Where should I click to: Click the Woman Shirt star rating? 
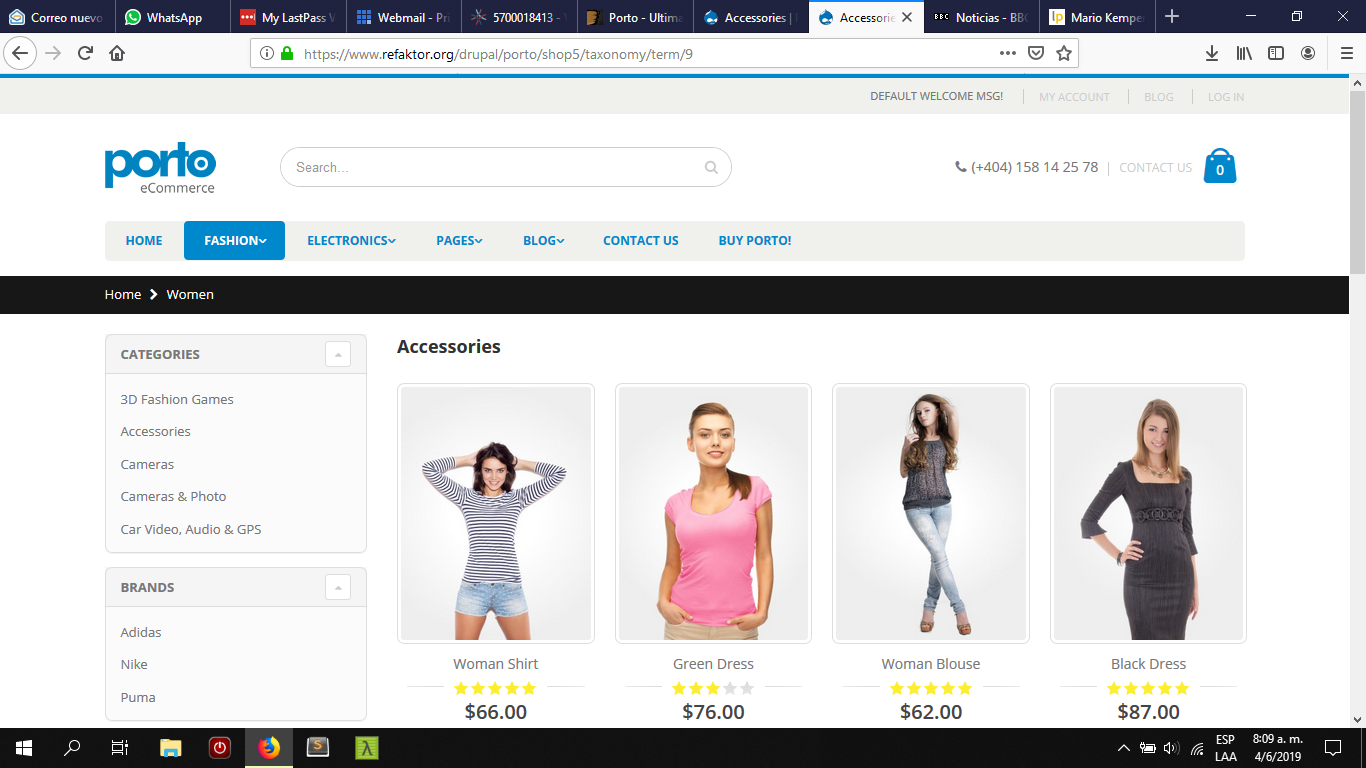point(495,688)
